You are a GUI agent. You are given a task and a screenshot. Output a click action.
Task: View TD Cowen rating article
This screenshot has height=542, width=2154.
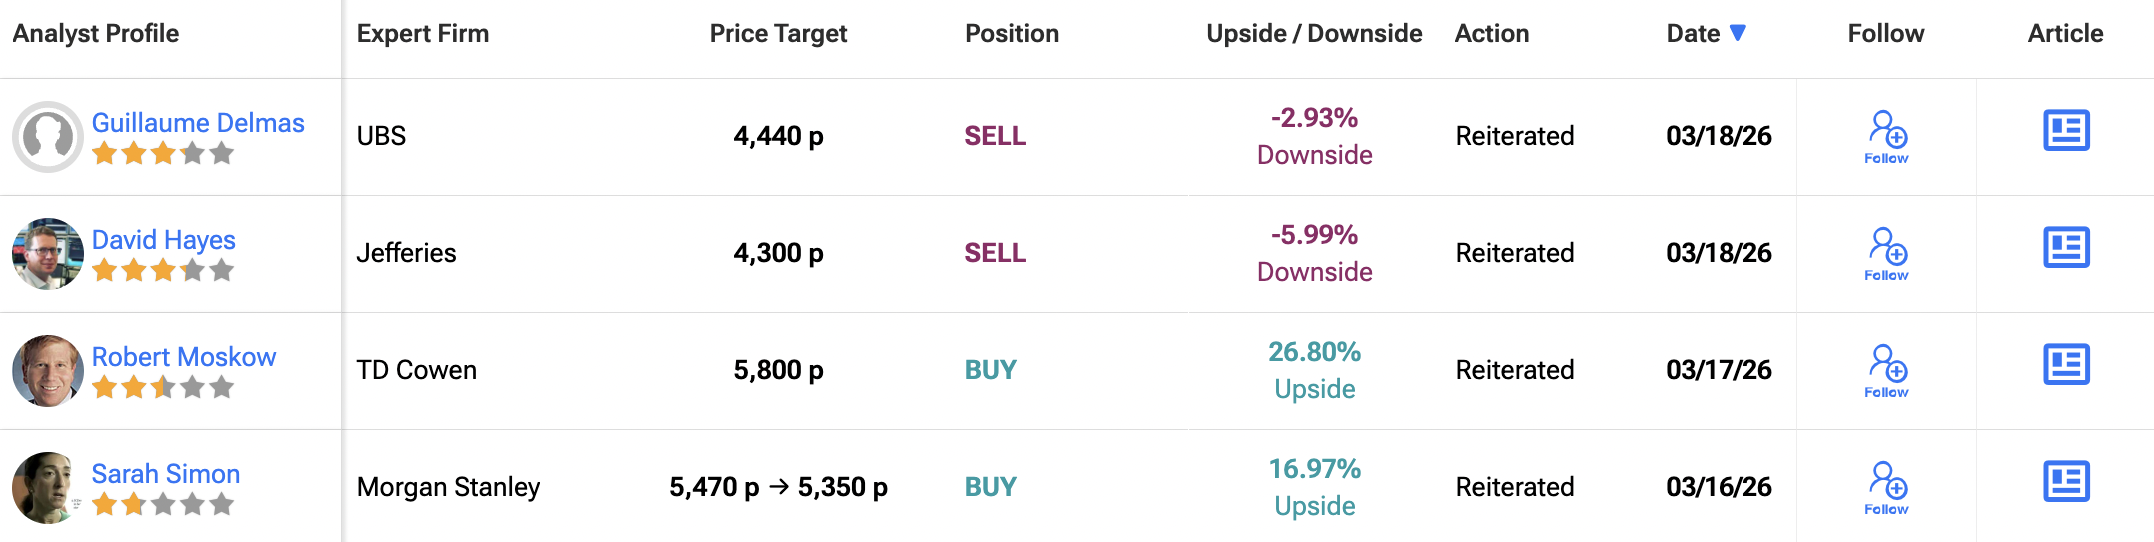tap(2066, 365)
